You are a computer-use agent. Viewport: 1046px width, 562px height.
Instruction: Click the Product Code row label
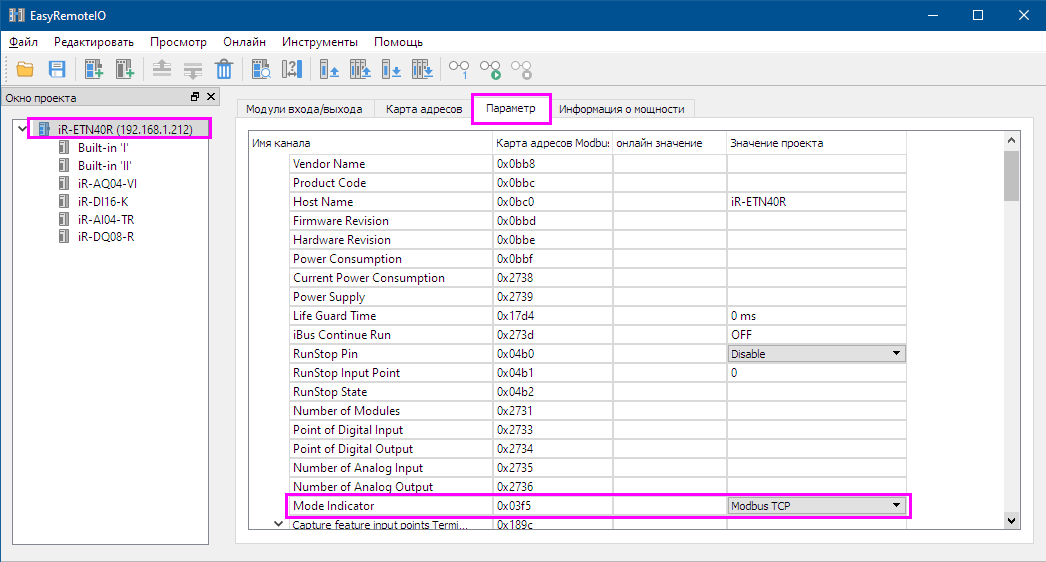click(330, 182)
